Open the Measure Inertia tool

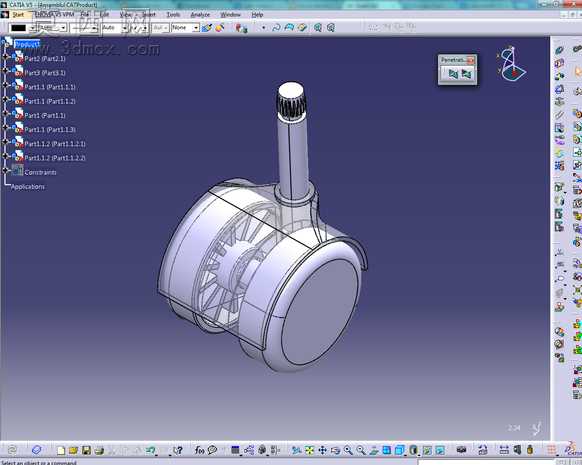tap(530, 451)
